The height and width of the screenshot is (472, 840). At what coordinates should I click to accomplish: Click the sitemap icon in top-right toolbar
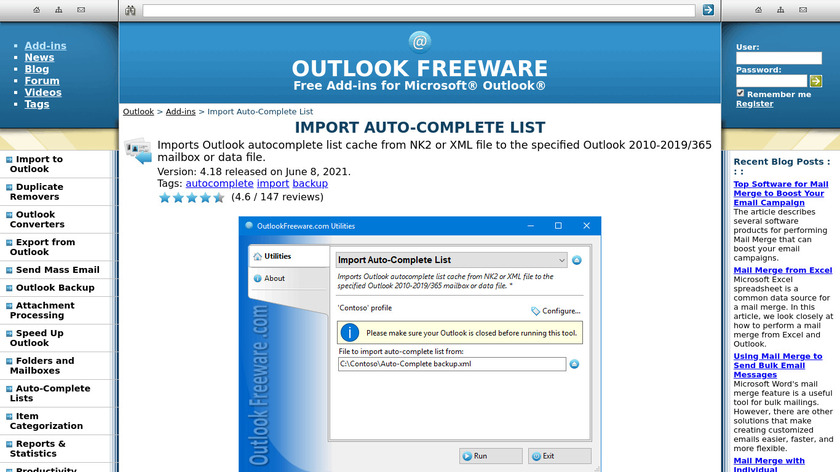(x=781, y=10)
